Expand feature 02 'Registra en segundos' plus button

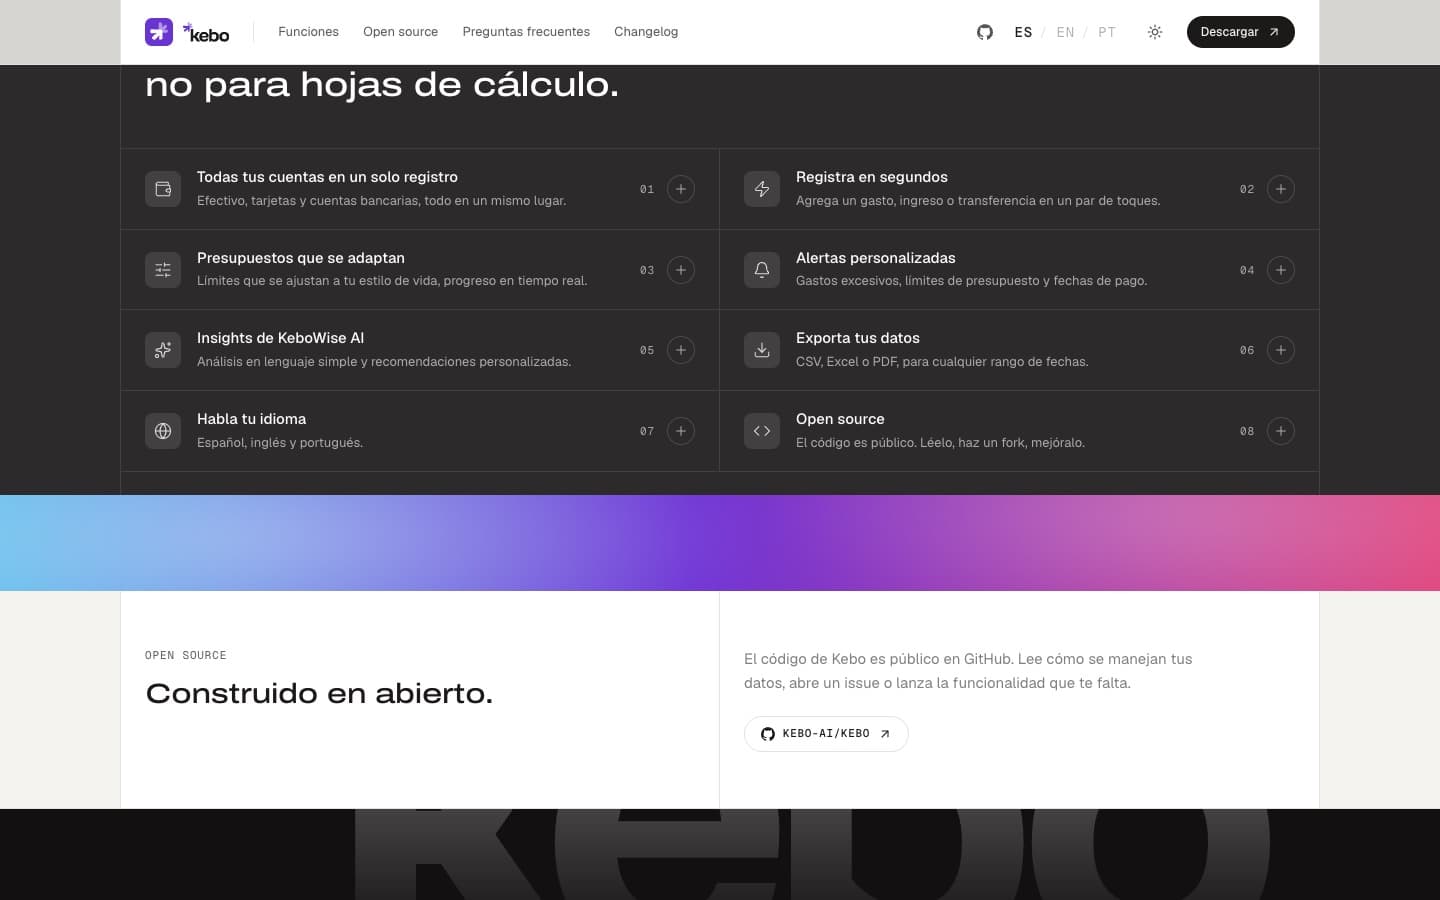1281,189
